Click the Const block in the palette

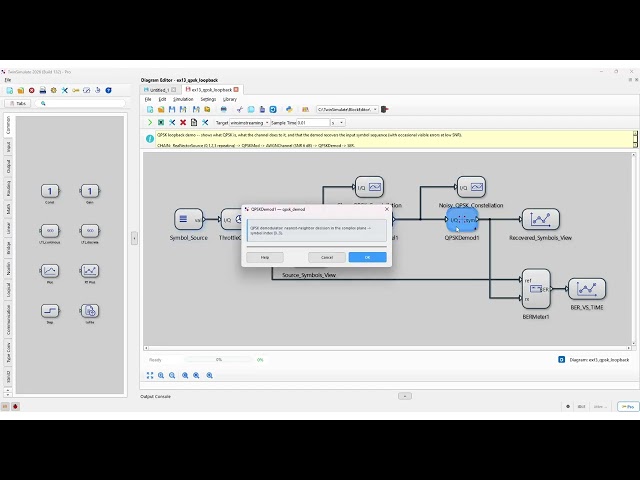coord(50,191)
